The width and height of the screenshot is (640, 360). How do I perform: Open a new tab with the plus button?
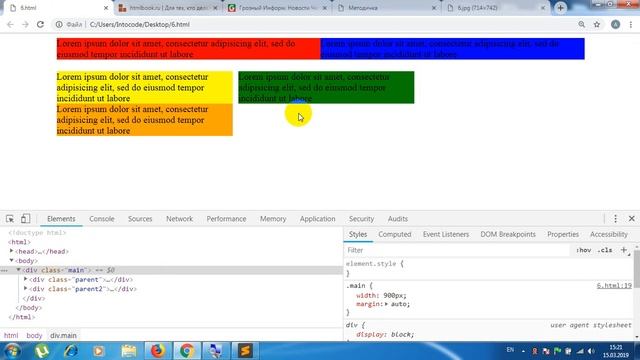tap(560, 8)
